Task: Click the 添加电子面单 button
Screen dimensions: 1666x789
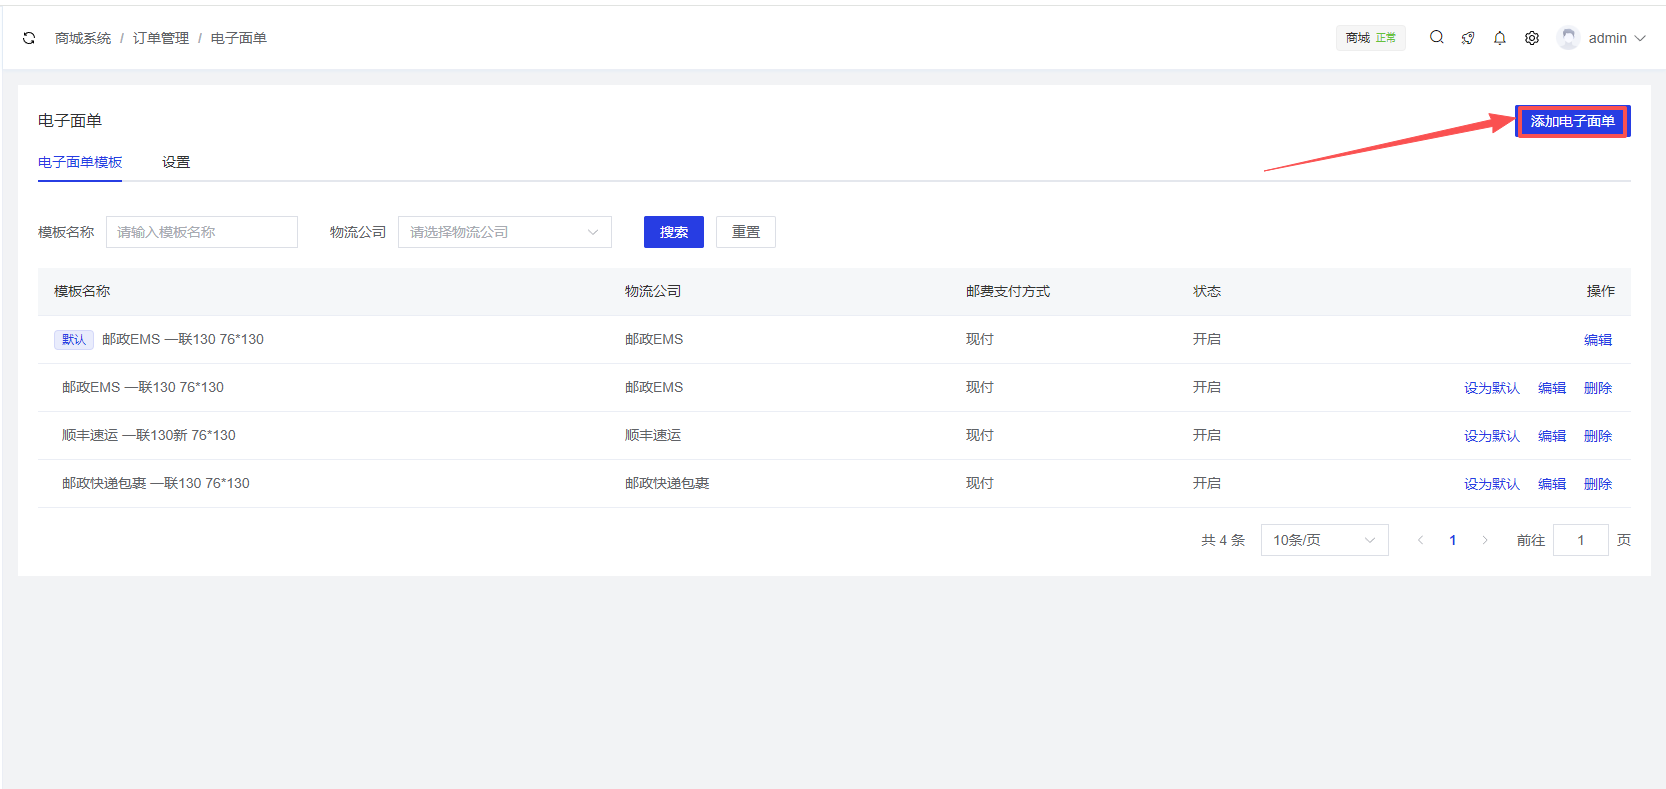Action: [1572, 121]
